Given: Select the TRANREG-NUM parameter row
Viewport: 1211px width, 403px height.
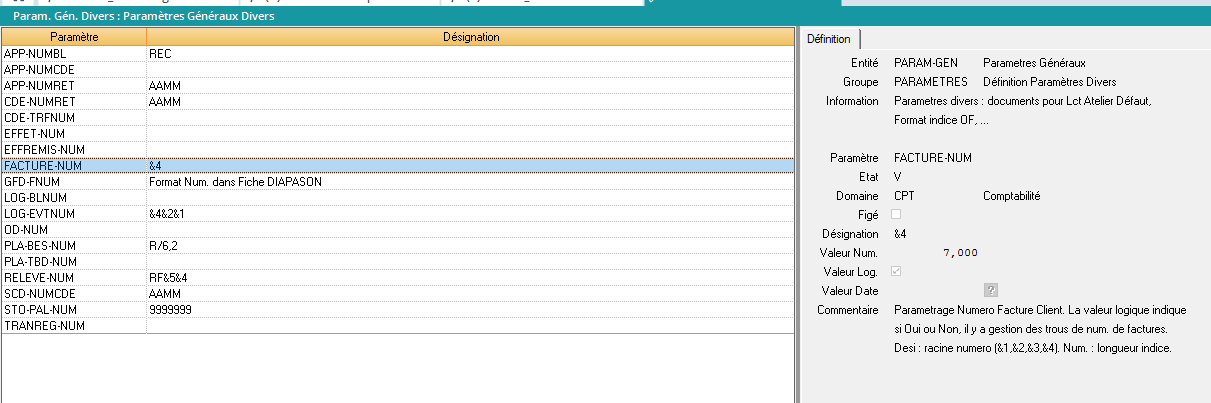Looking at the screenshot, I should click(74, 325).
